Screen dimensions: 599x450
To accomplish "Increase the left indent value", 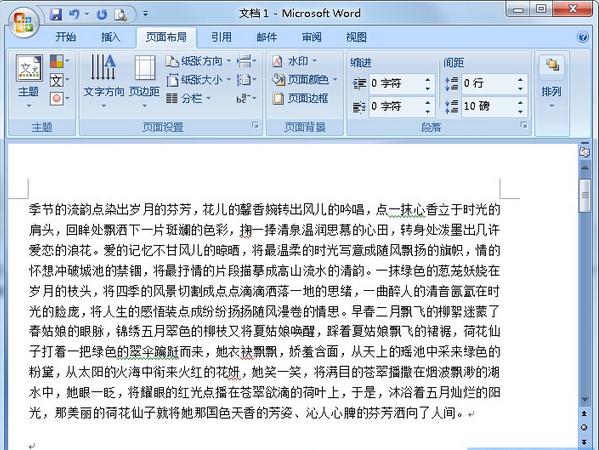I will coord(428,79).
